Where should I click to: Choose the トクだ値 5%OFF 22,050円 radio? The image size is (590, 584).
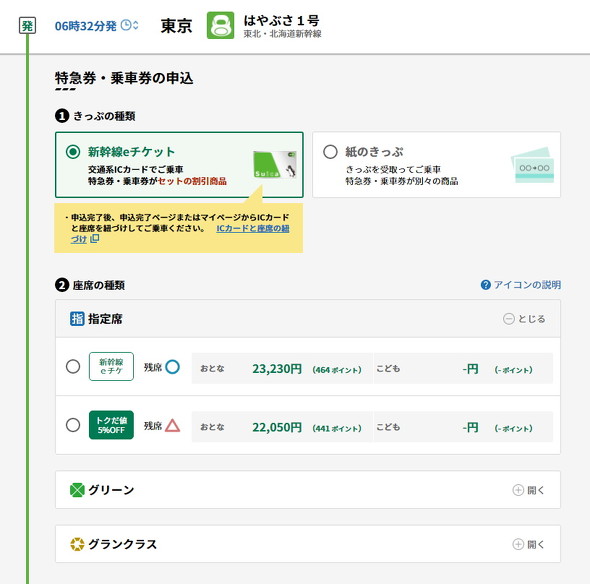(x=73, y=425)
